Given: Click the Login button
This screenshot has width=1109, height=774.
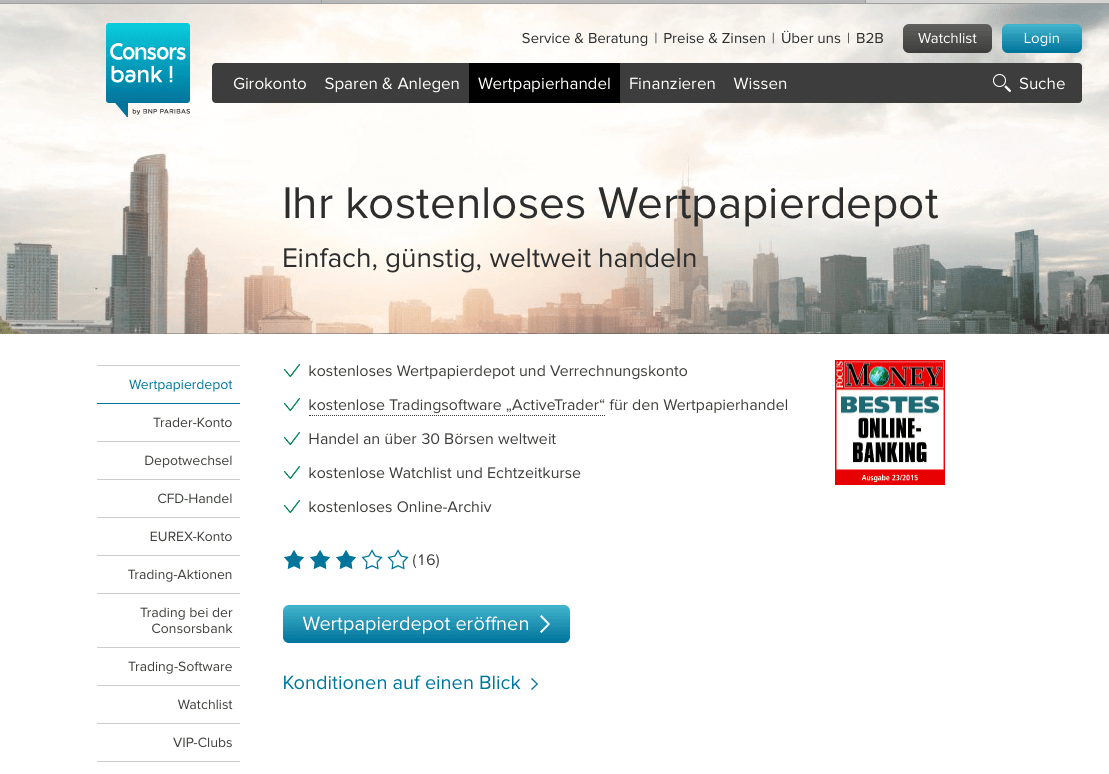Looking at the screenshot, I should [1041, 38].
